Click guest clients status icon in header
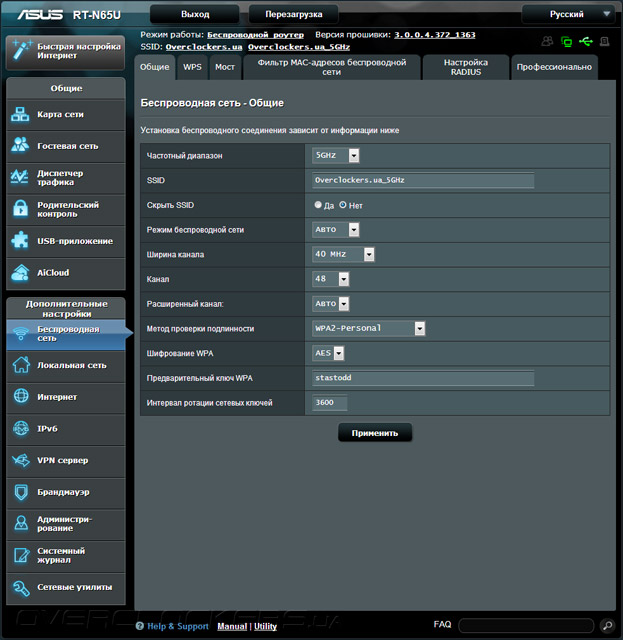 pyautogui.click(x=547, y=41)
